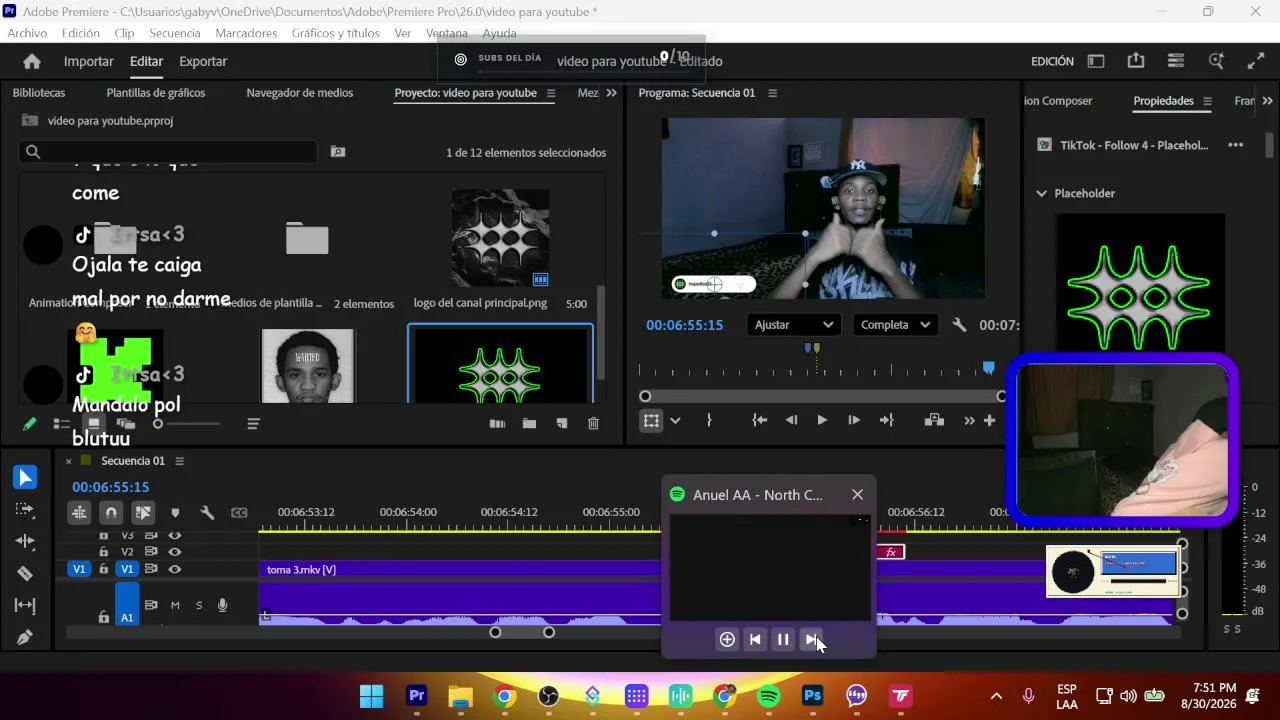Image resolution: width=1280 pixels, height=720 pixels.
Task: Select the Selection arrow tool
Action: pyautogui.click(x=25, y=478)
